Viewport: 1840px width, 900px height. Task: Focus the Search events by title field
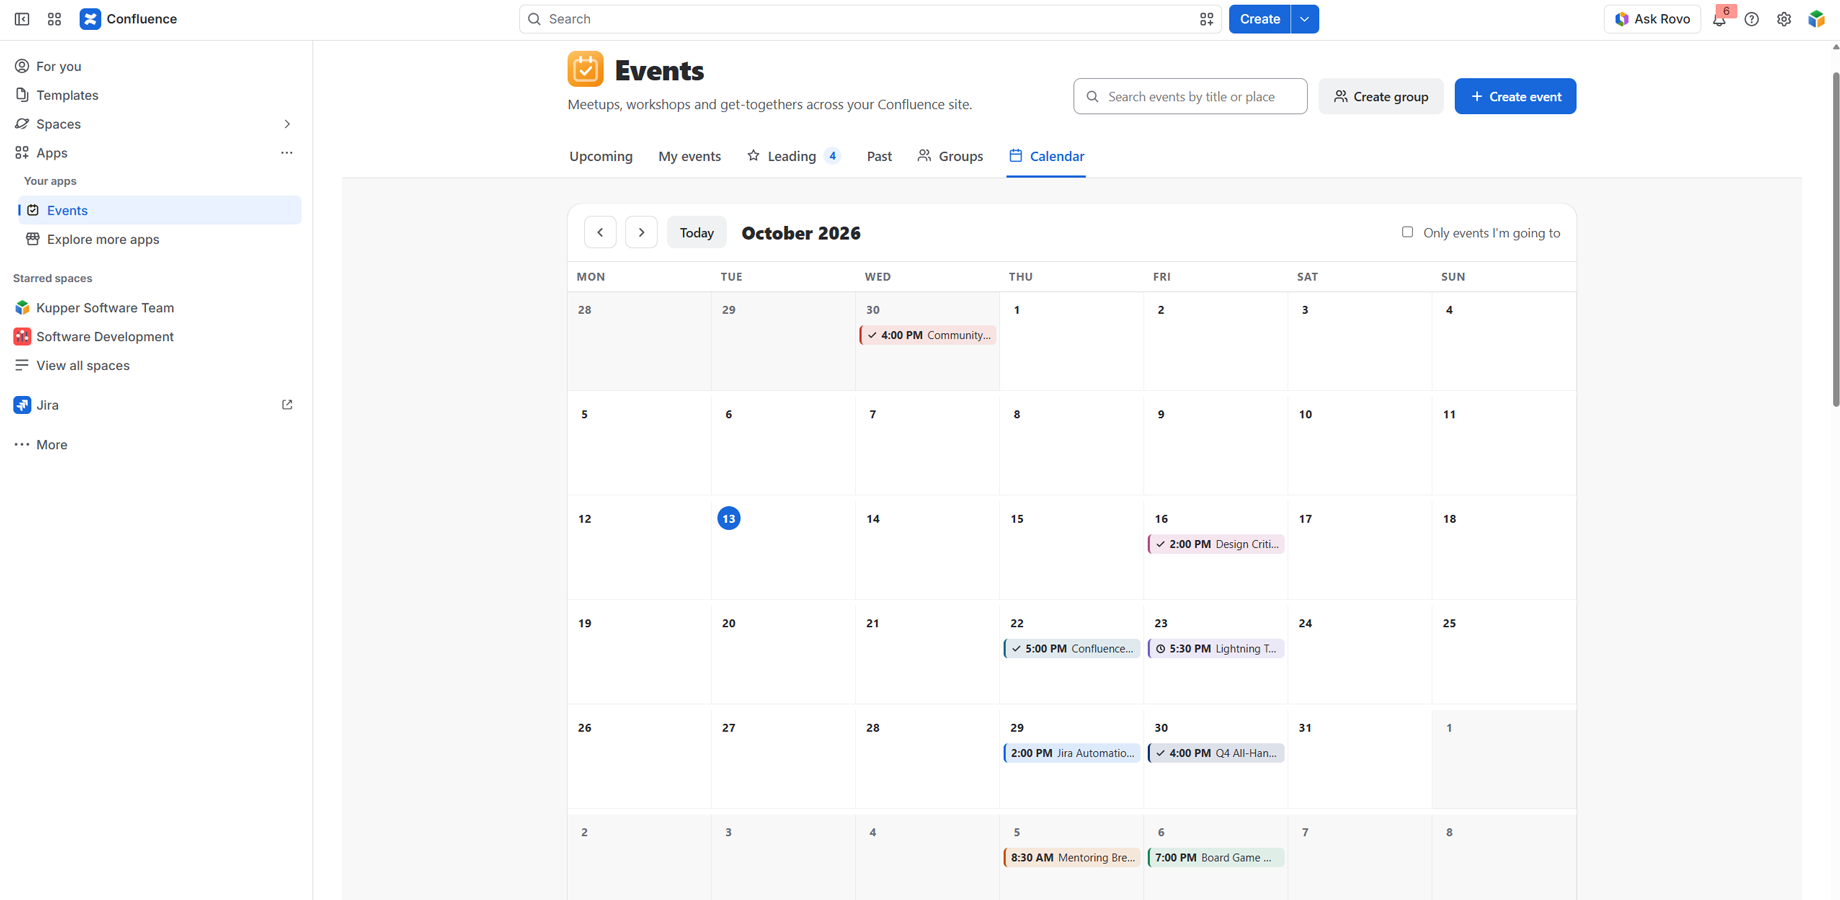1190,96
